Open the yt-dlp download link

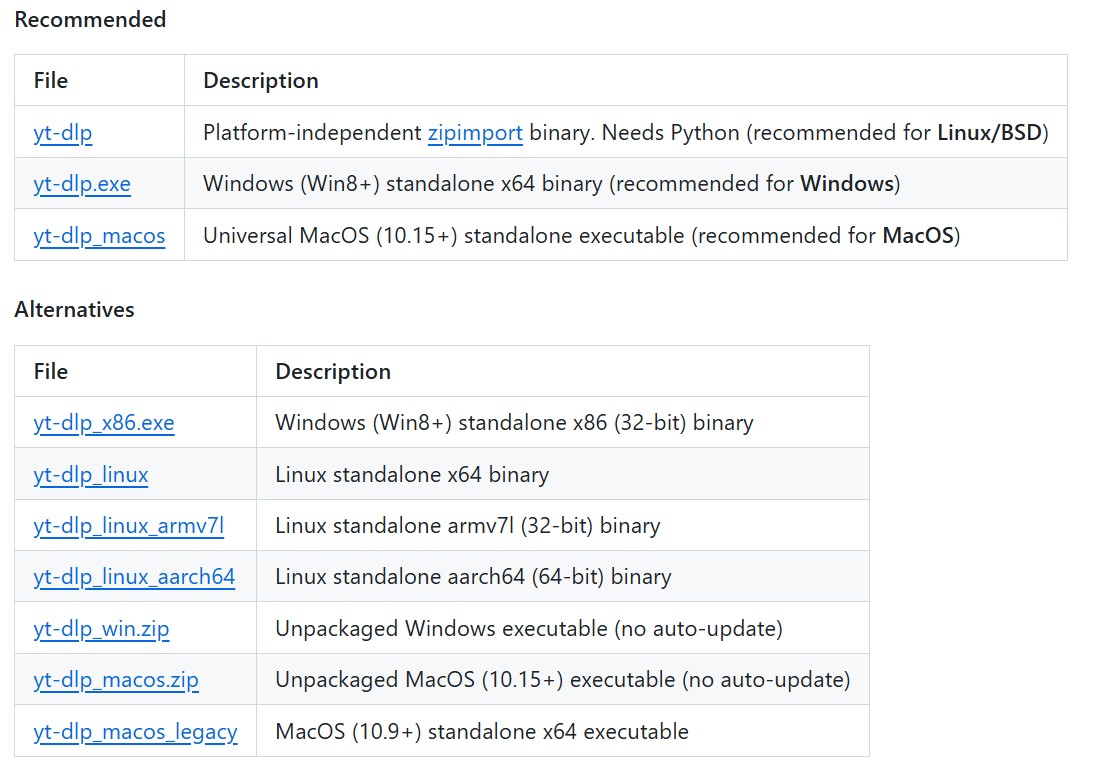point(62,133)
